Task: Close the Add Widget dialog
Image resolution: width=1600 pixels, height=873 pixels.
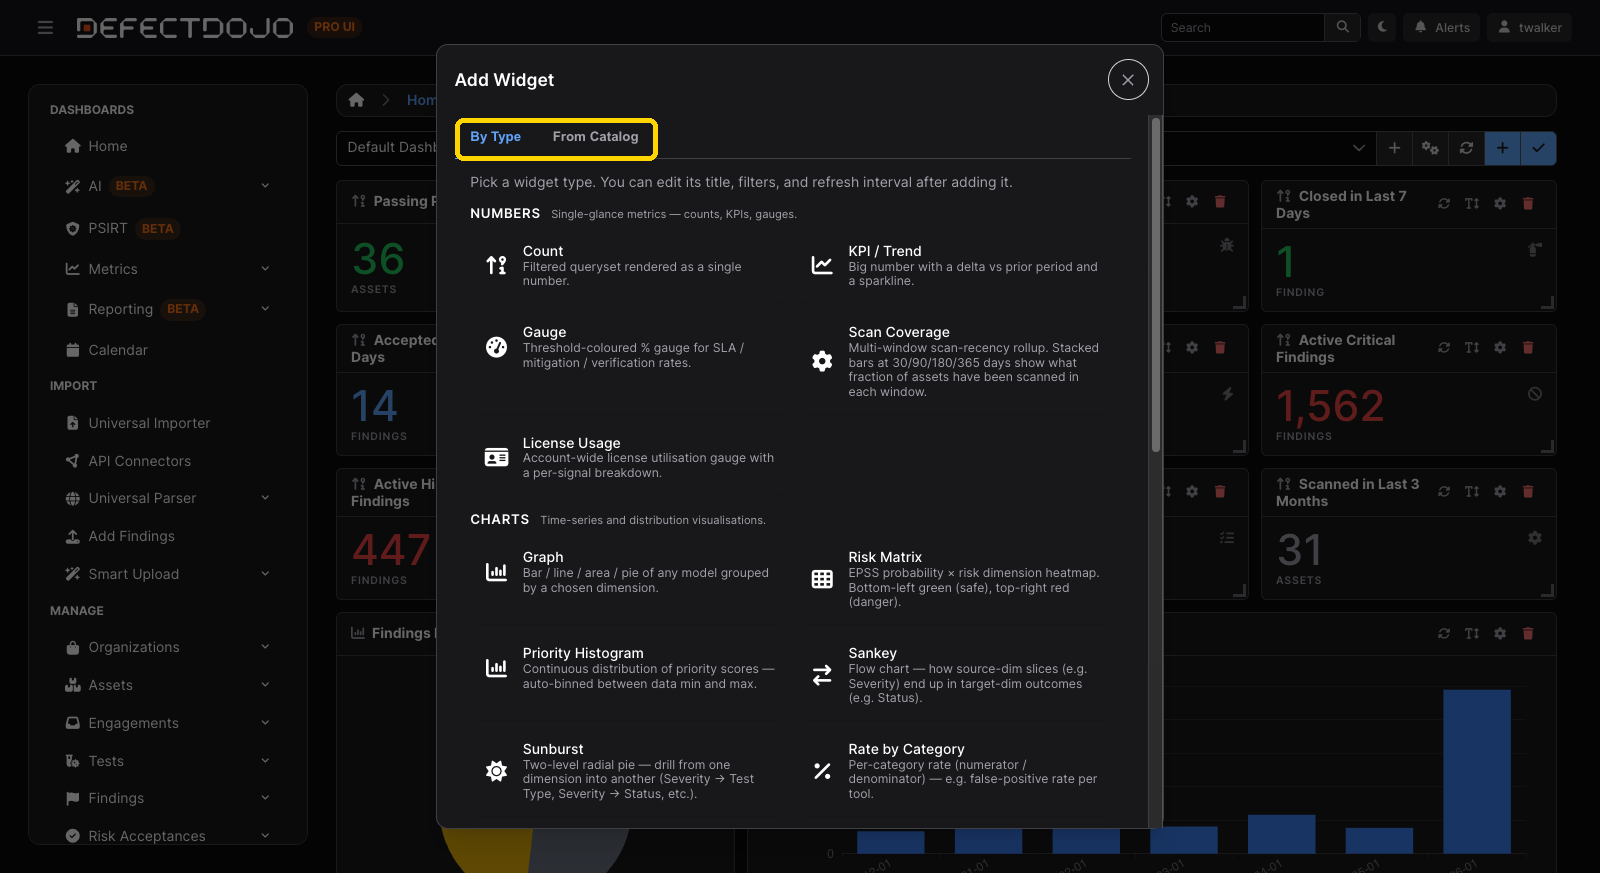Action: click(x=1128, y=80)
